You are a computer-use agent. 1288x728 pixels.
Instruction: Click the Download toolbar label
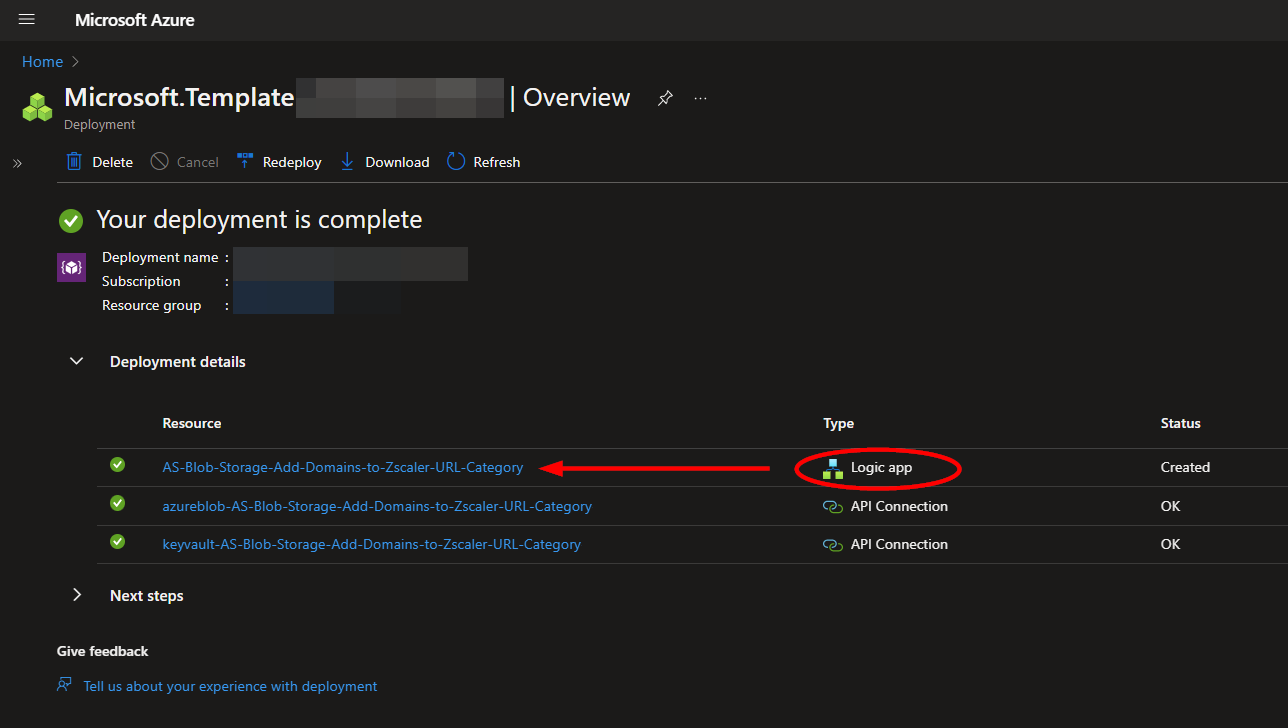pos(397,162)
